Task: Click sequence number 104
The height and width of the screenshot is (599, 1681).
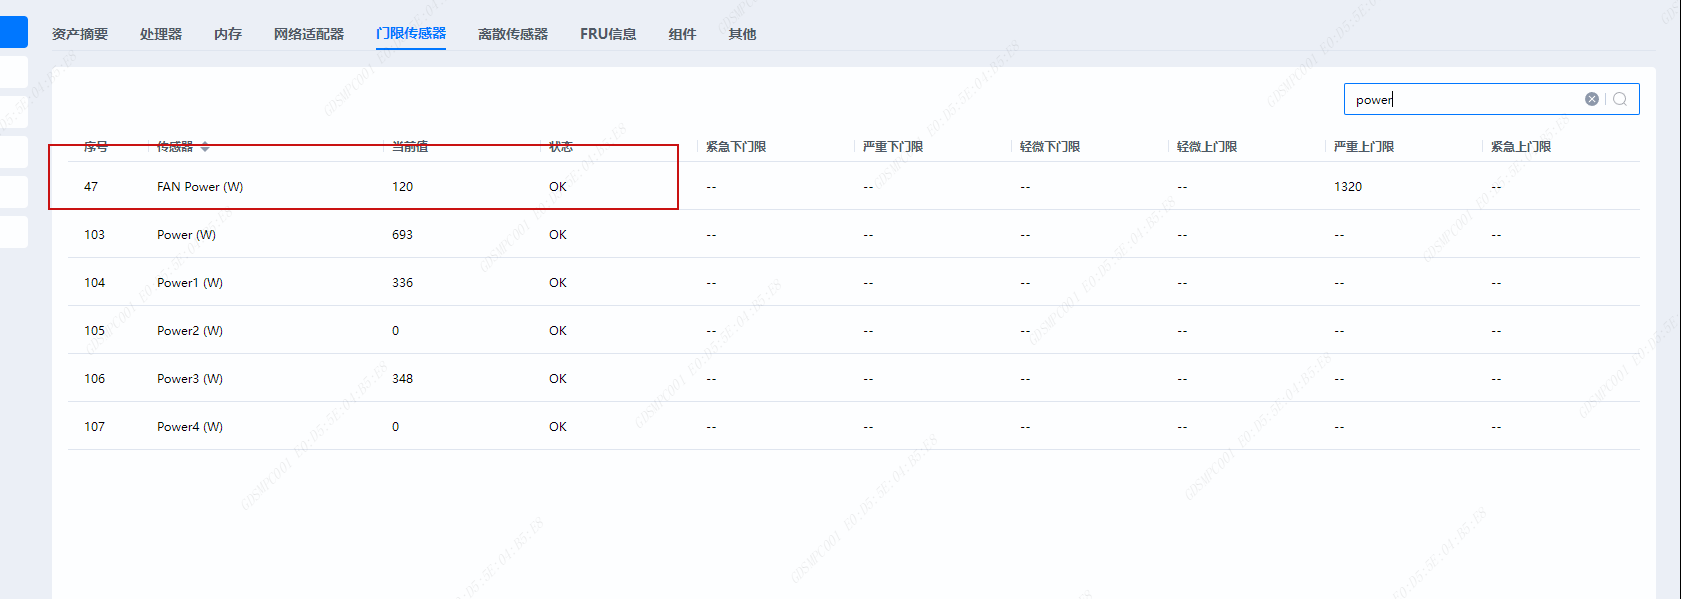Action: click(x=94, y=283)
